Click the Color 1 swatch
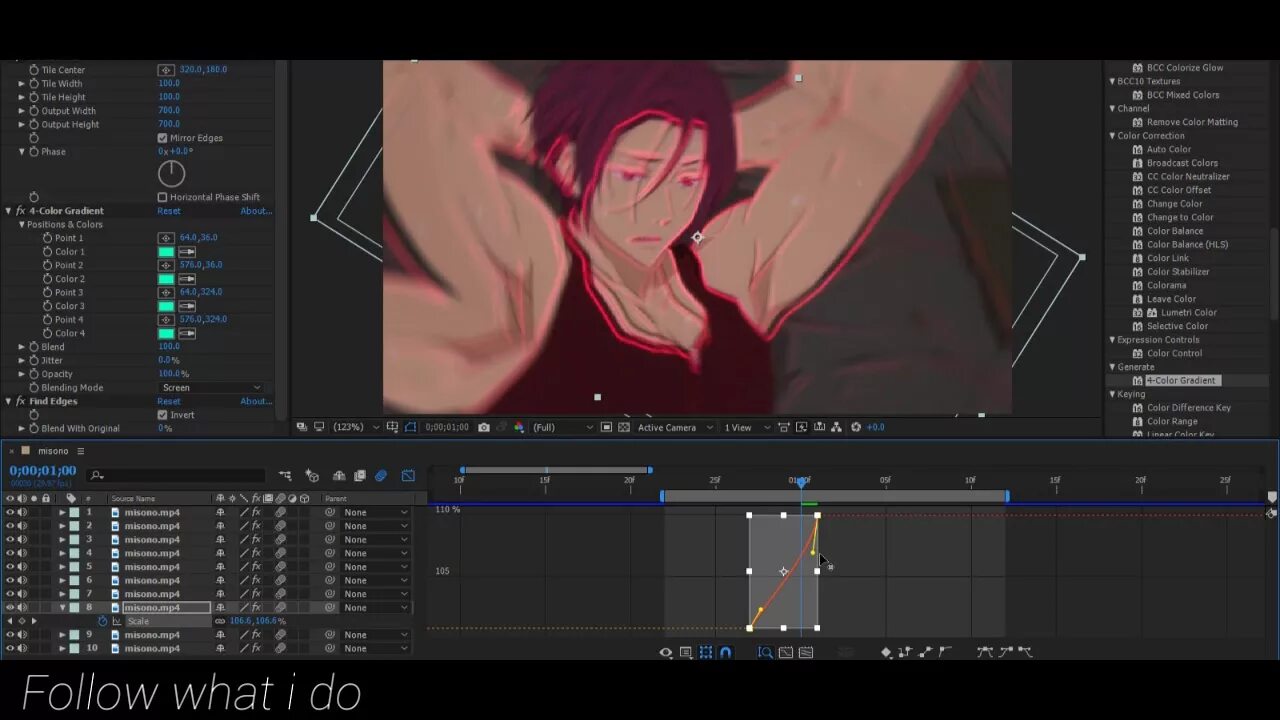The image size is (1280, 720). [x=166, y=252]
